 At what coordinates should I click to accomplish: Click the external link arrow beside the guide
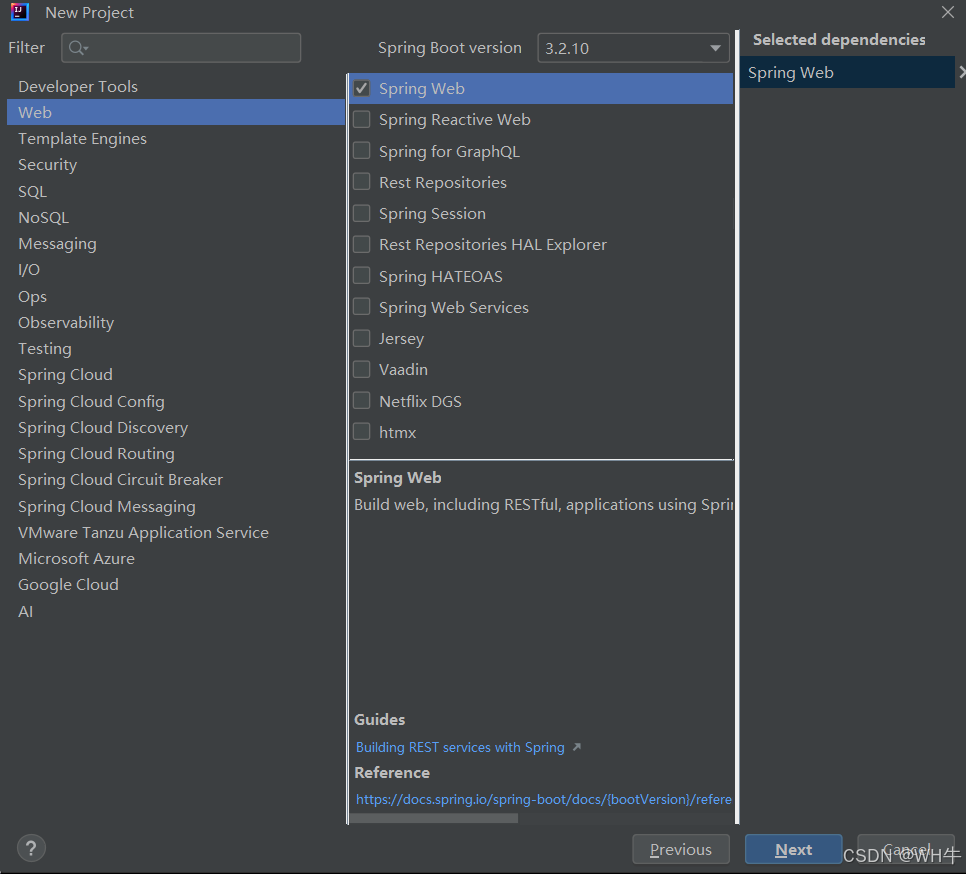577,747
